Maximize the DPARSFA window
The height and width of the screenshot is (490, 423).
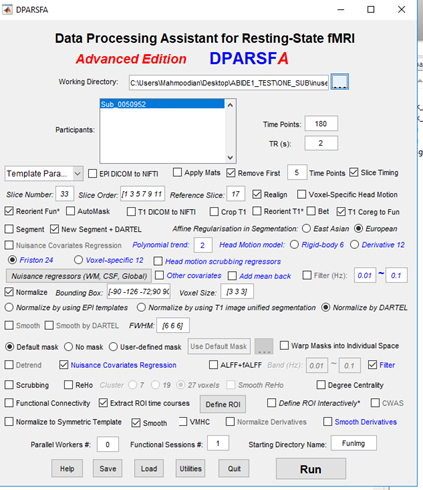pos(371,10)
